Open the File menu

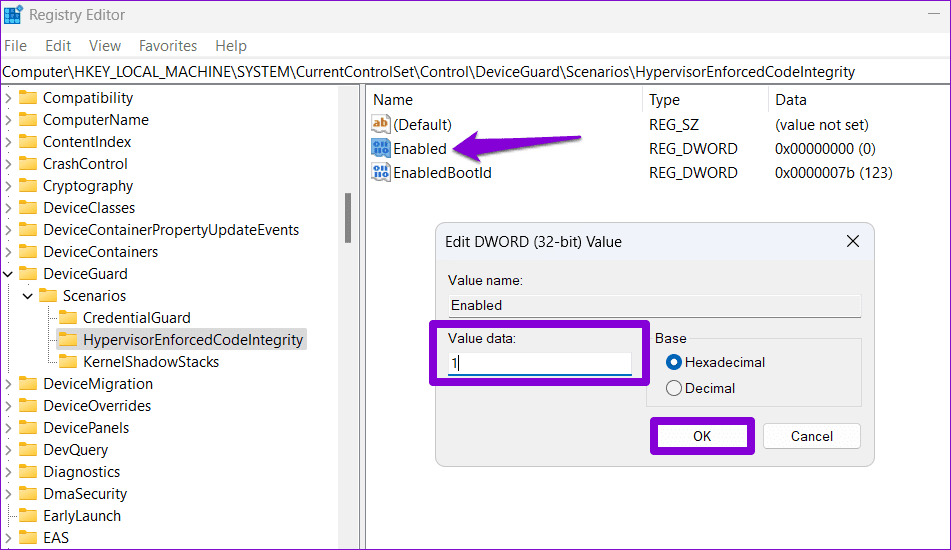point(15,45)
